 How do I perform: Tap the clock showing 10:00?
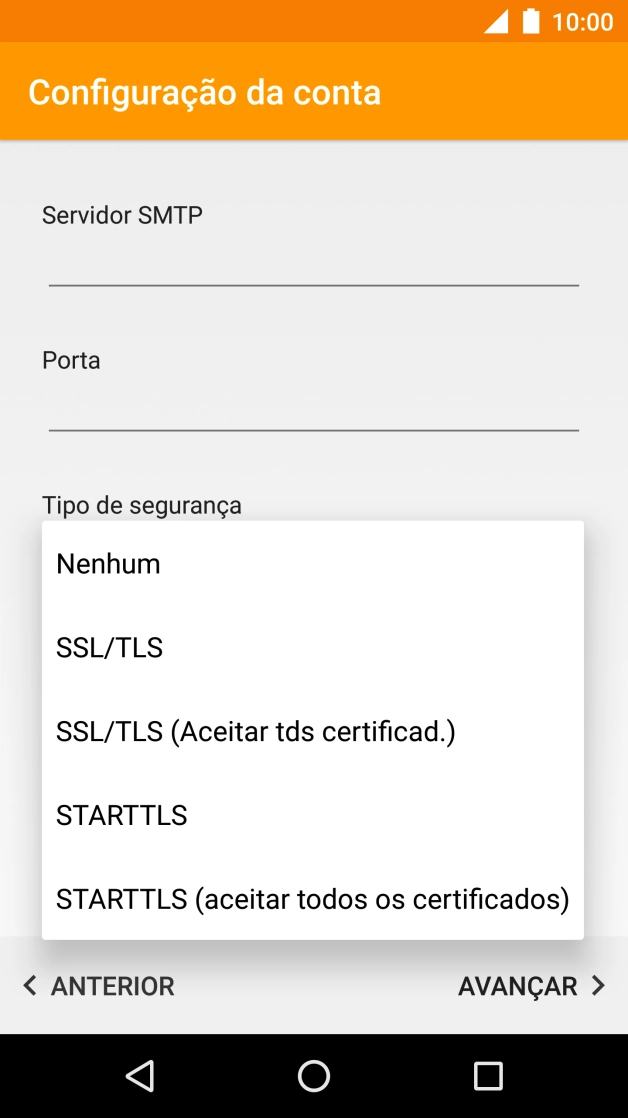pos(581,21)
